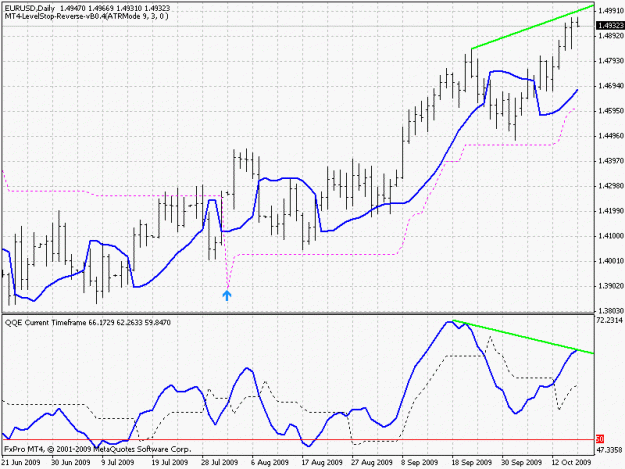Screen dimensions: 625x469
Task: Click the 1.45950 price scale label
Action: (611, 111)
